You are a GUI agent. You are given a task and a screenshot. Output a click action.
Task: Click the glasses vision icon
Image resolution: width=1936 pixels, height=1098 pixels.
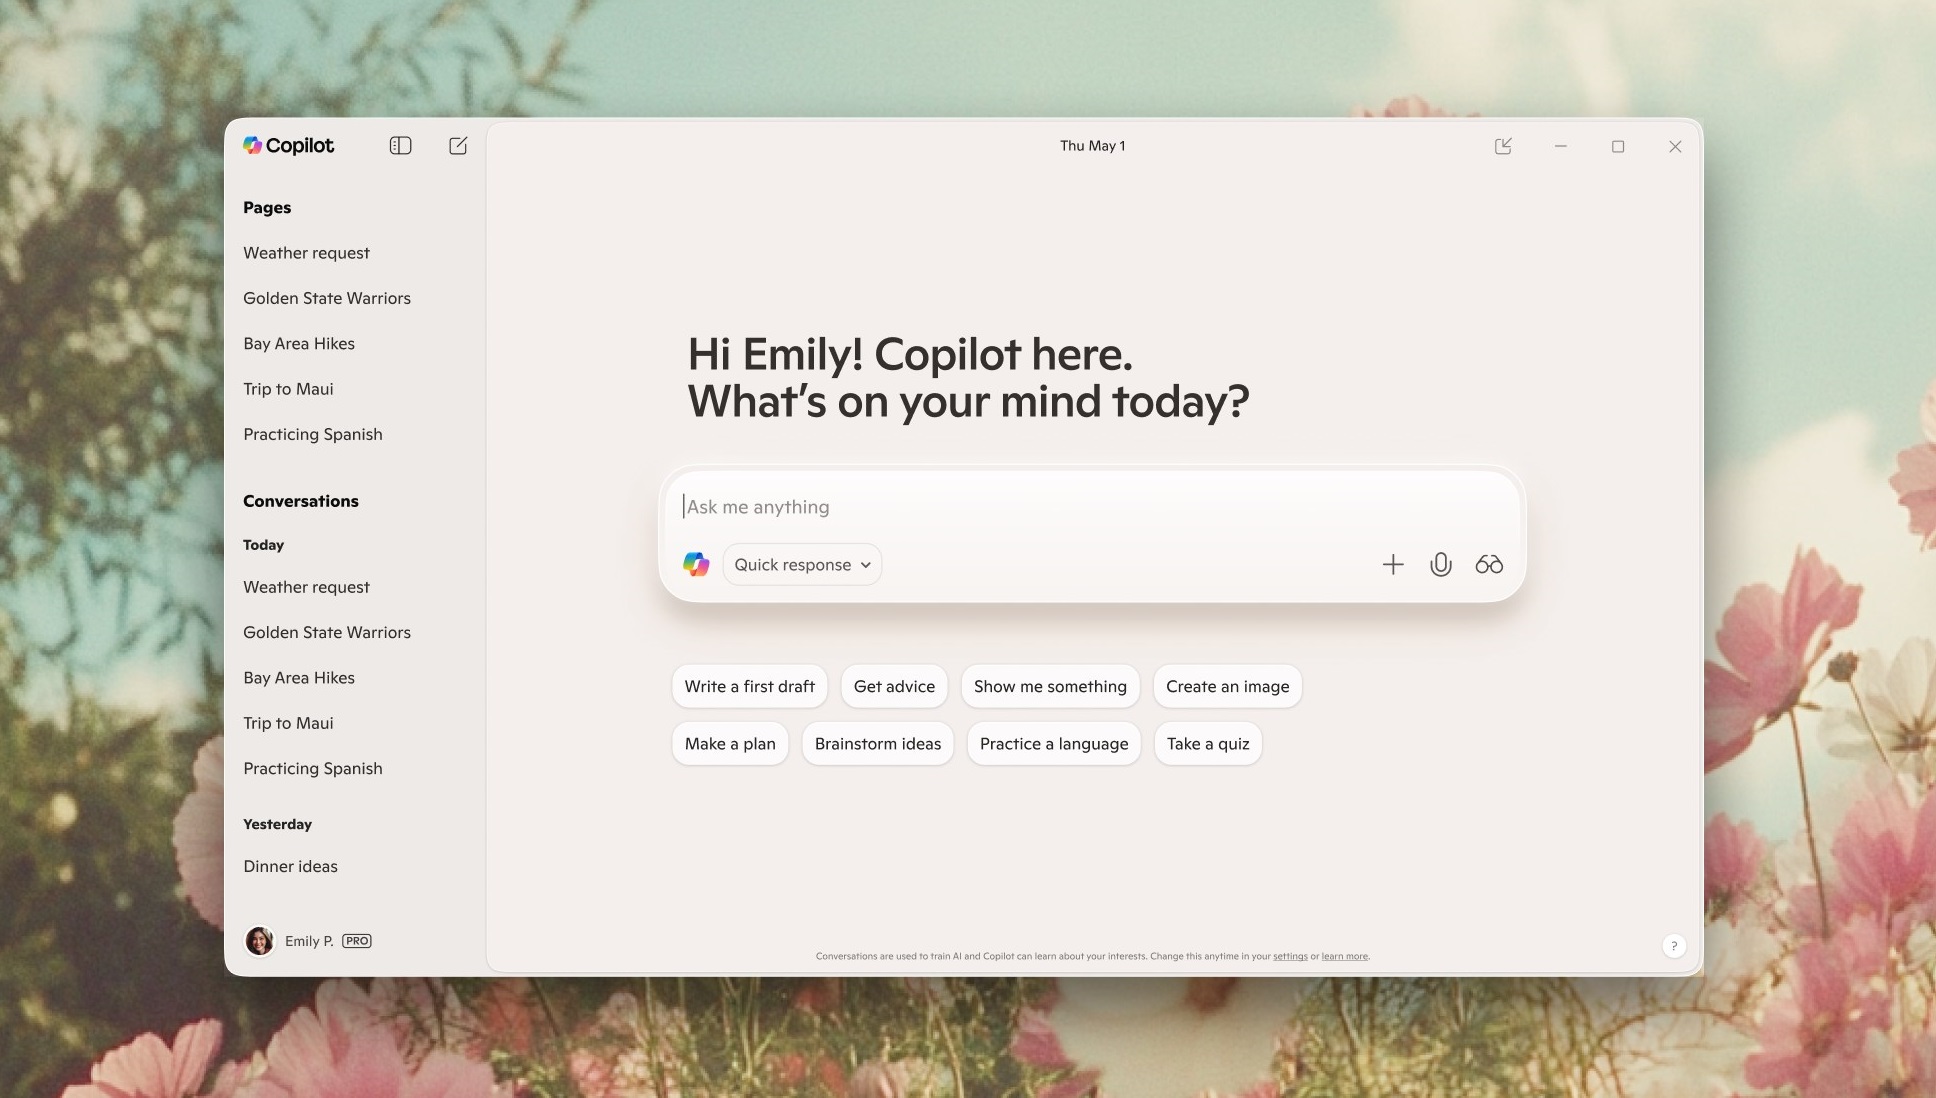1489,565
